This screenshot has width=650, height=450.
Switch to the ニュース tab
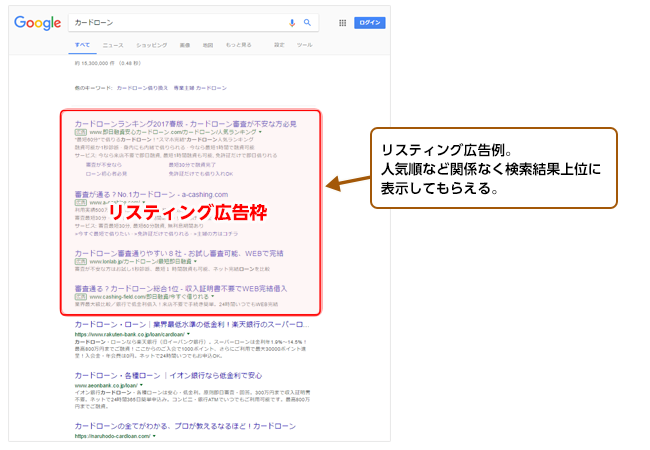tap(113, 45)
